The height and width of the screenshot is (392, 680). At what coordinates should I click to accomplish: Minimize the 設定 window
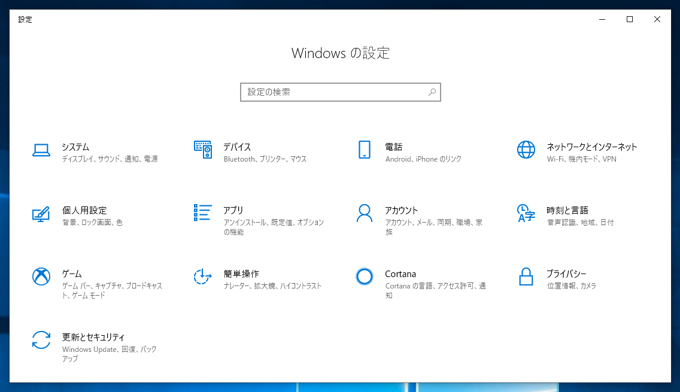click(x=602, y=20)
